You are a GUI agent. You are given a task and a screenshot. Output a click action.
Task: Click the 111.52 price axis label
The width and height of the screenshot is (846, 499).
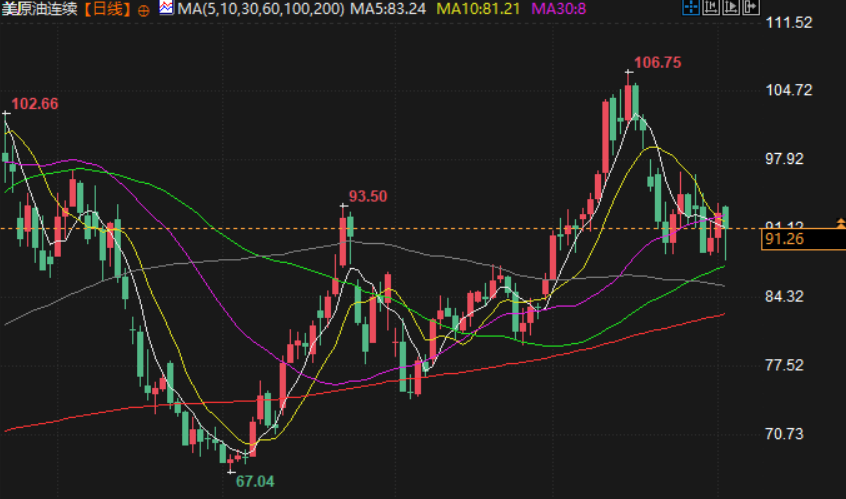click(789, 23)
